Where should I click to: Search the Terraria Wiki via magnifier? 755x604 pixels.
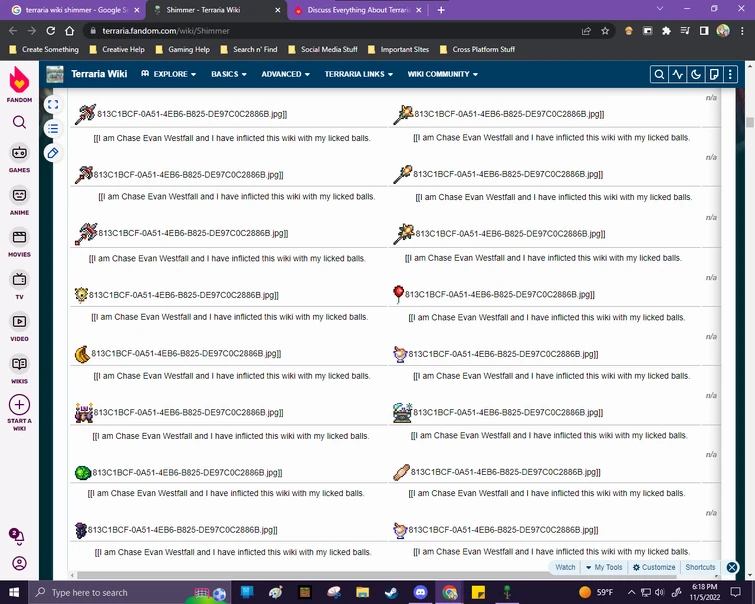pos(659,74)
